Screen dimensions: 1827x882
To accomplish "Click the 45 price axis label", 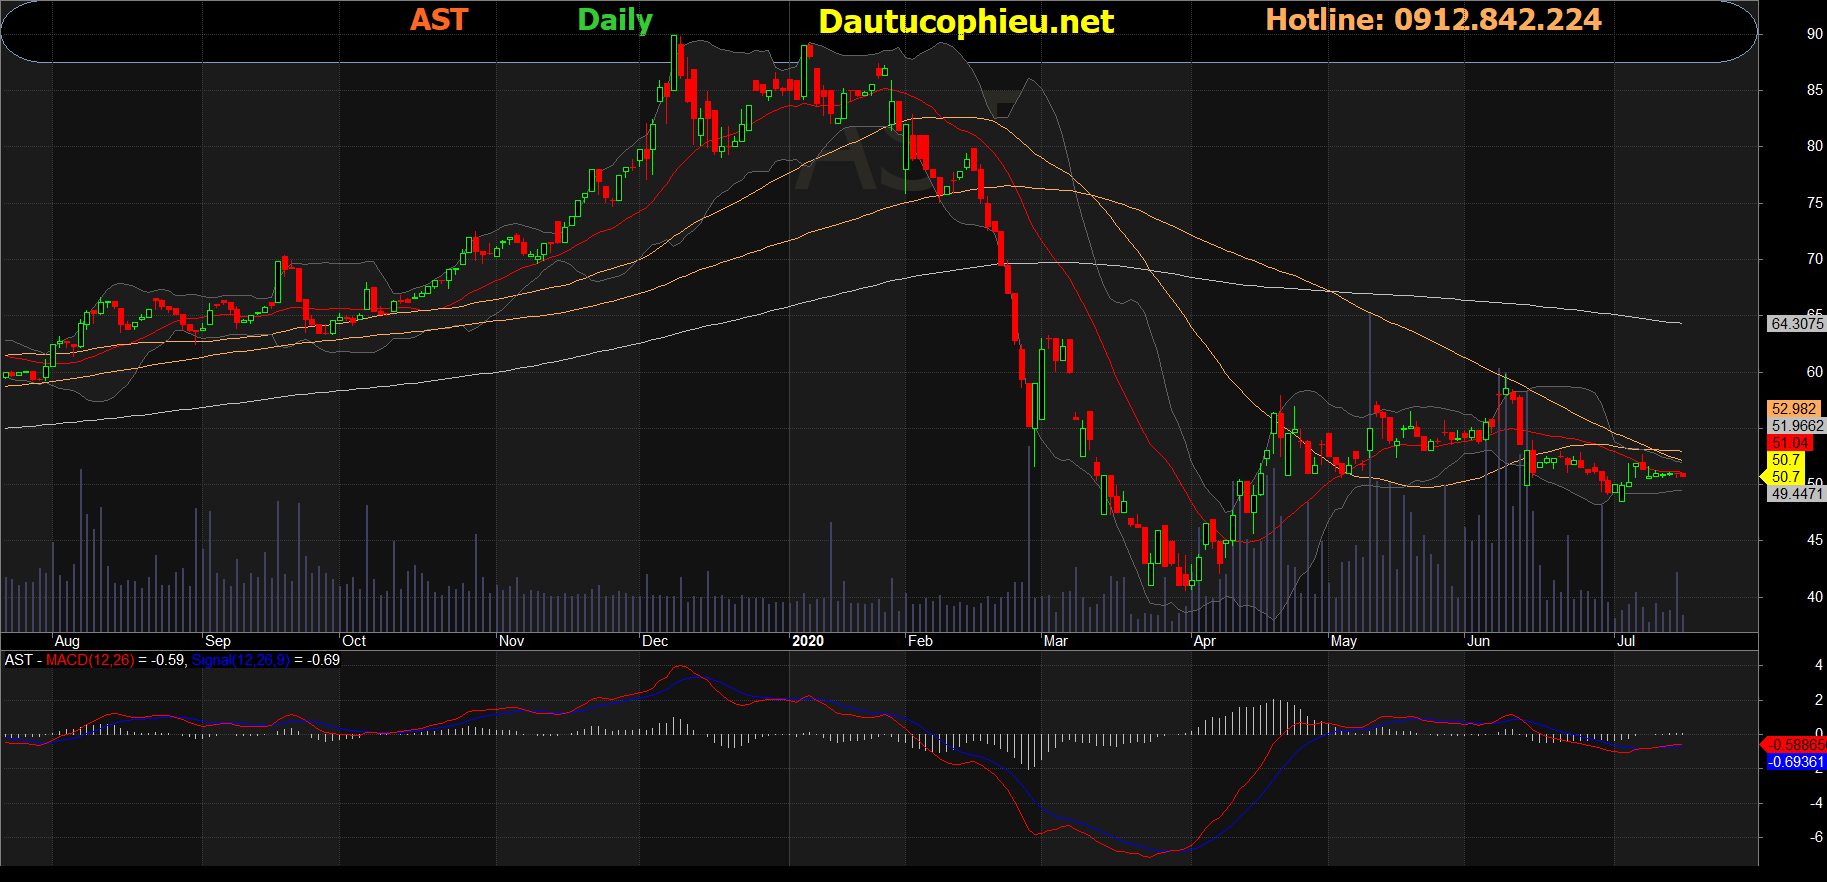I will click(x=1814, y=540).
